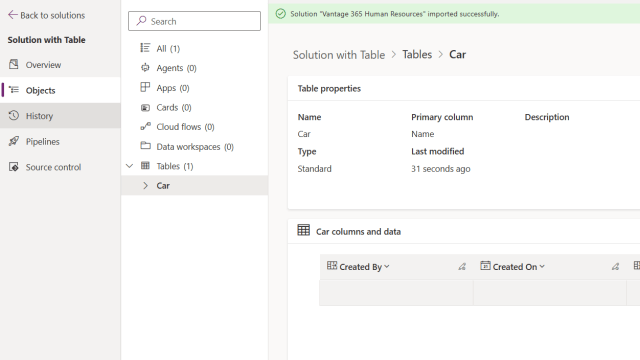Click the Type label in properties
Image resolution: width=640 pixels, height=360 pixels.
click(x=307, y=151)
